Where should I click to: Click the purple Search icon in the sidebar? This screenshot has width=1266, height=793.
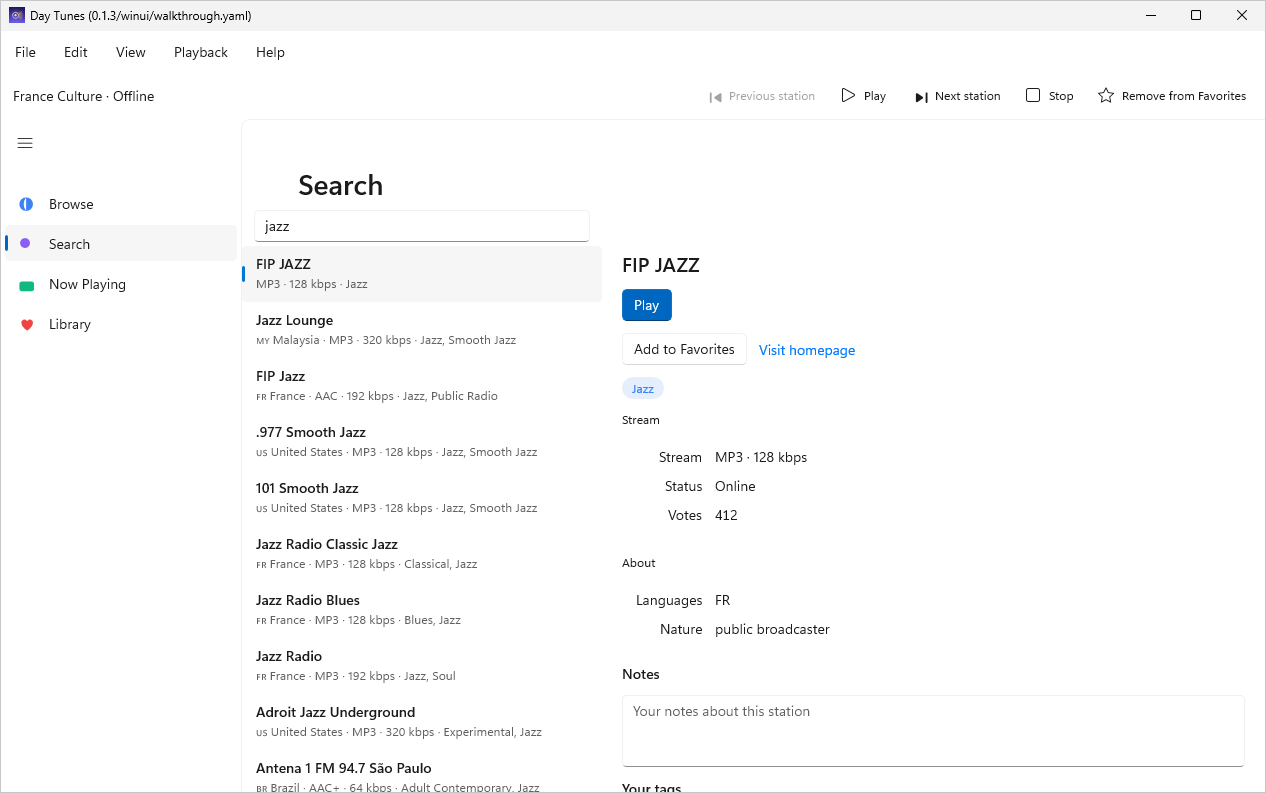tap(26, 244)
